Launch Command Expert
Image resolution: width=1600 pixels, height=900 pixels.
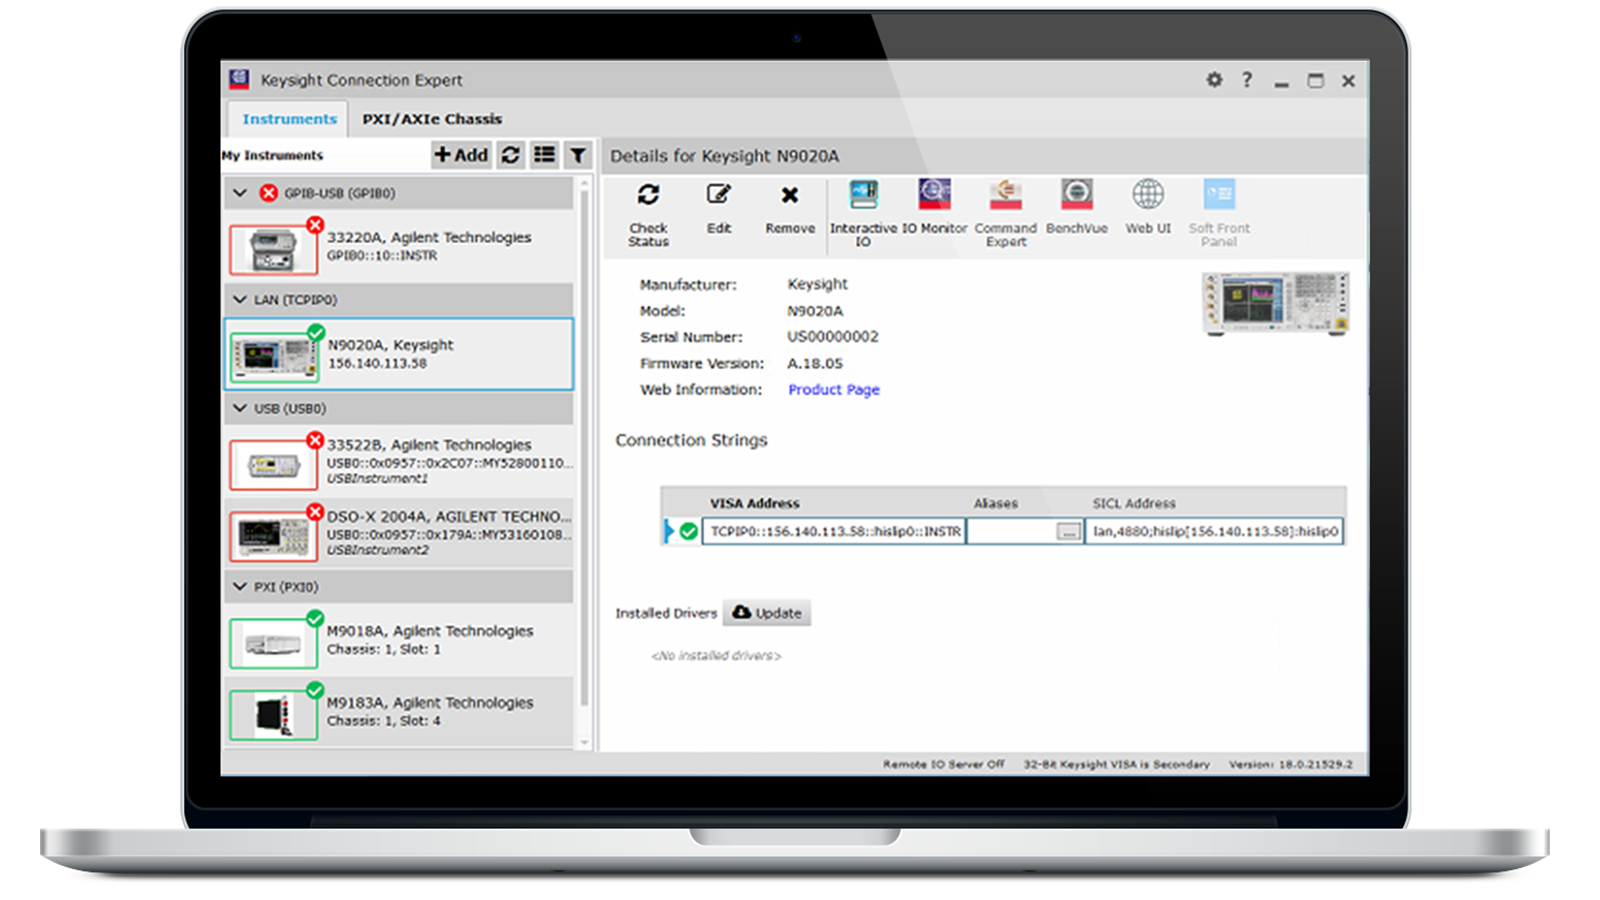coord(1005,195)
